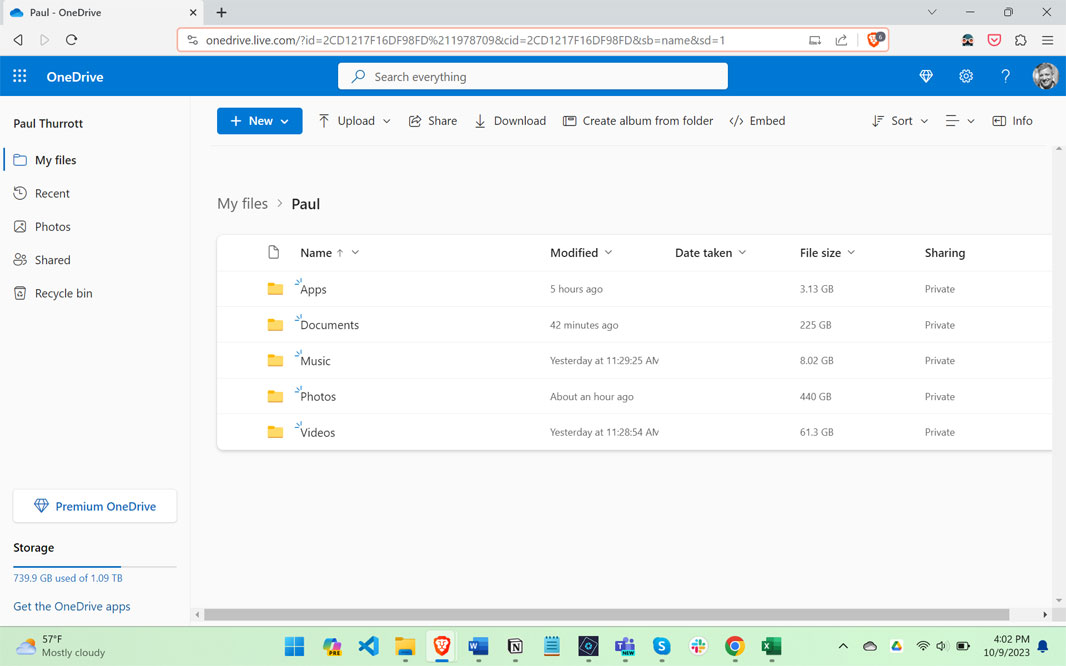
Task: Open the Microsoft apps launcher grid
Action: coord(20,76)
